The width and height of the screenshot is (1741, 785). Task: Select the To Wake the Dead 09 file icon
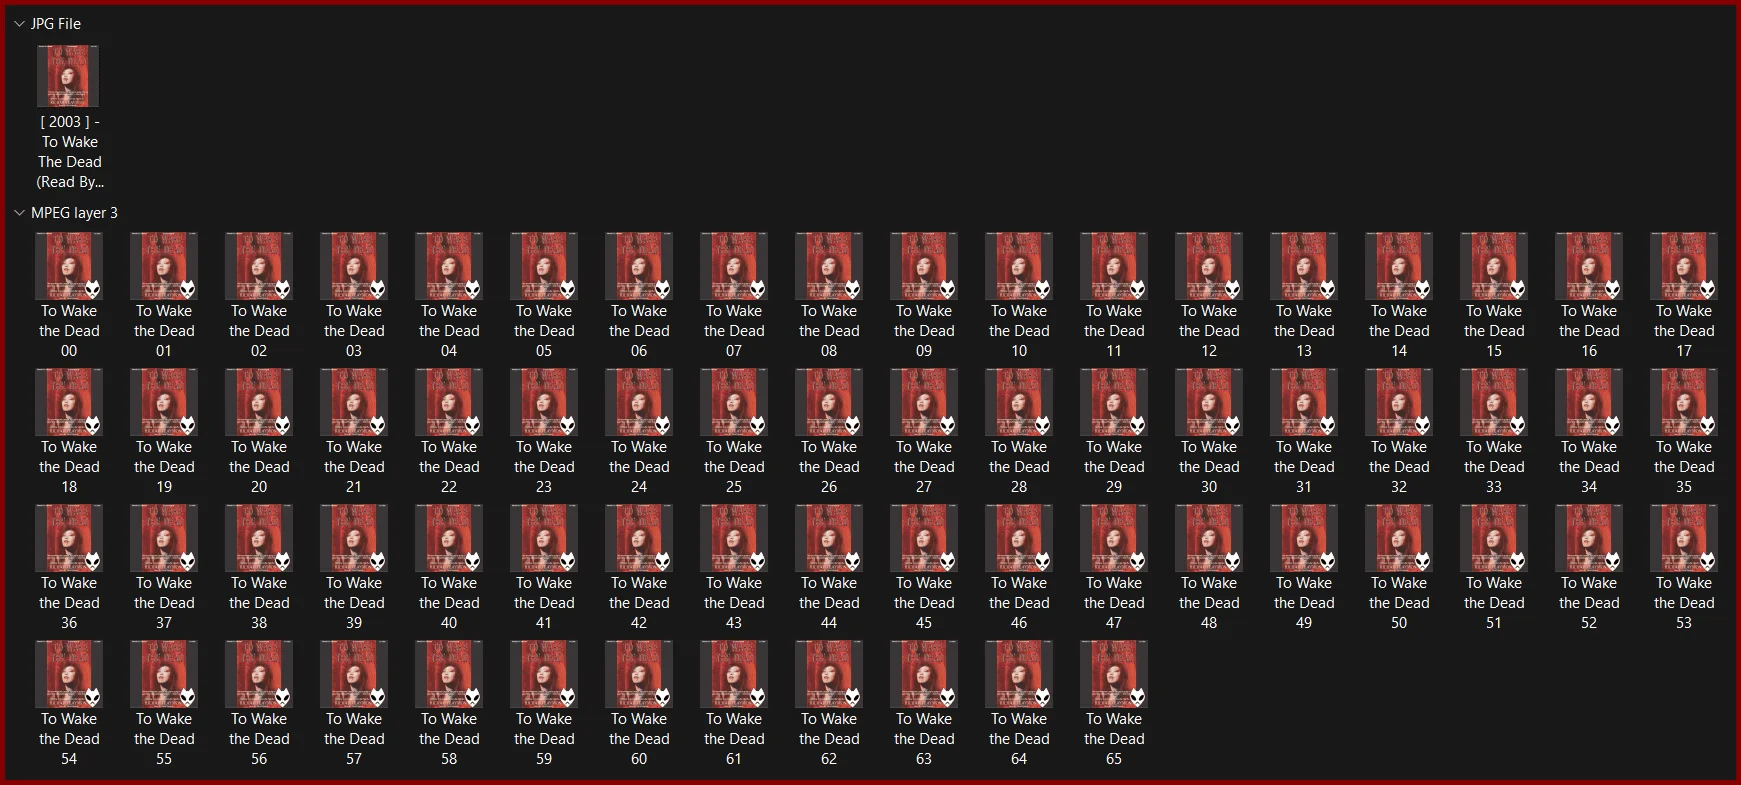click(x=924, y=266)
